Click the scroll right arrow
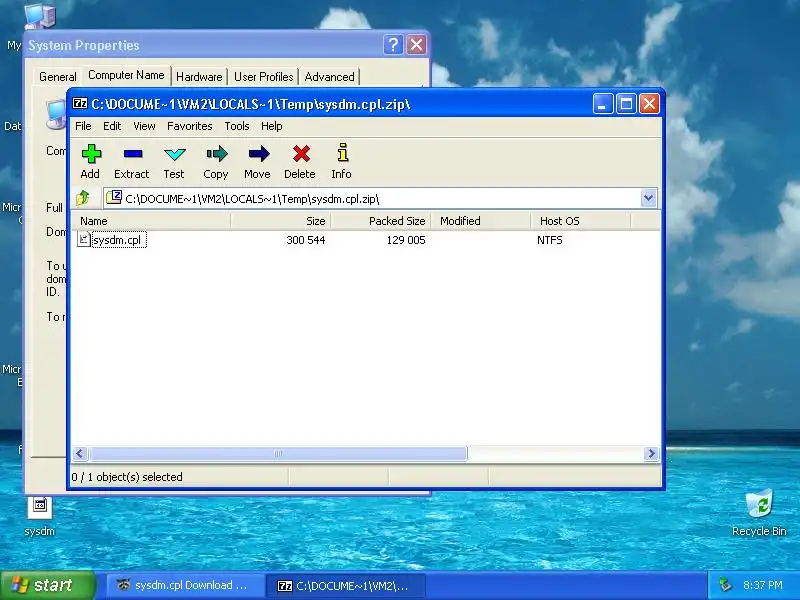Image resolution: width=800 pixels, height=600 pixels. coord(651,453)
